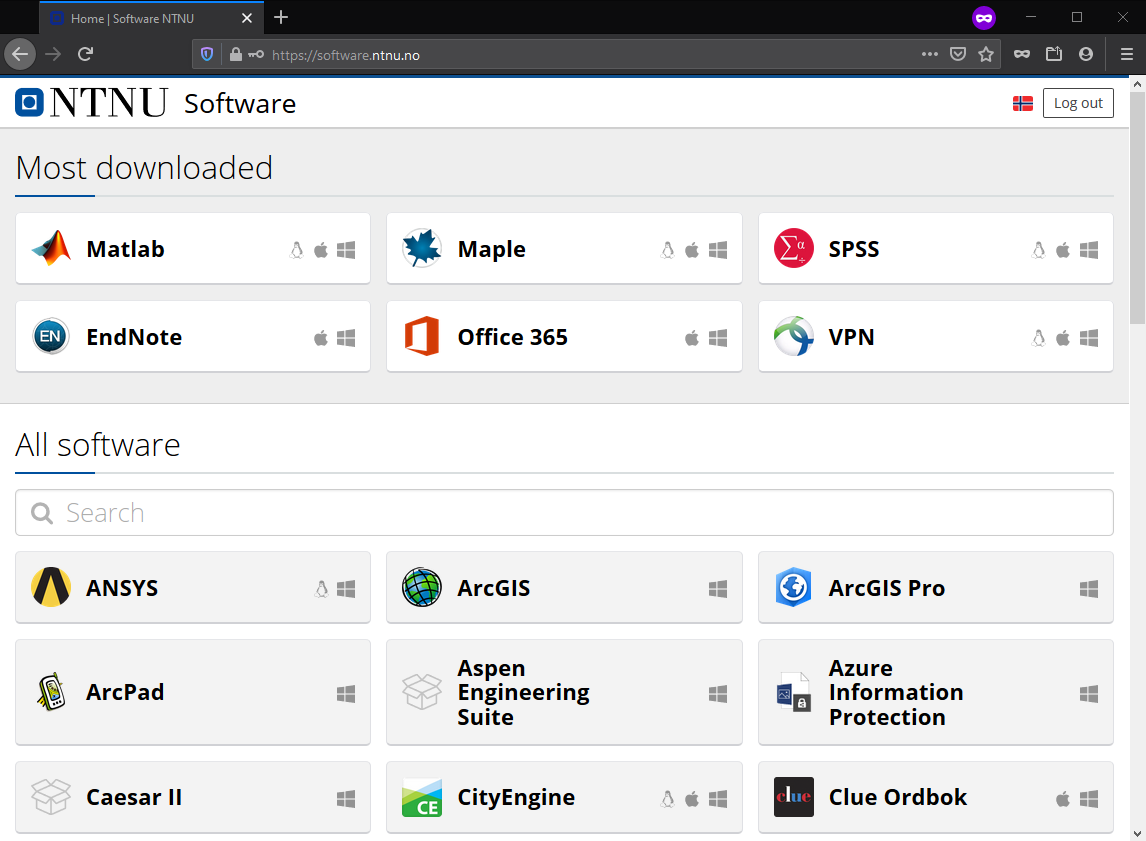
Task: Click the browser address bar URL
Action: pos(346,55)
